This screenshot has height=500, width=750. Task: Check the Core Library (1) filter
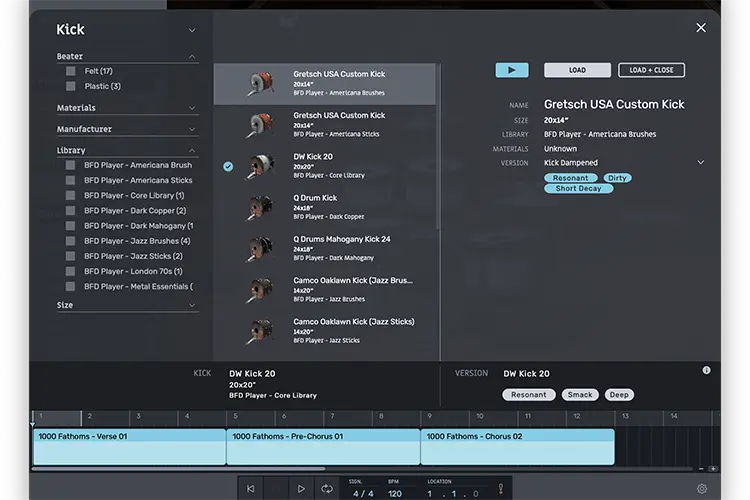(70, 195)
